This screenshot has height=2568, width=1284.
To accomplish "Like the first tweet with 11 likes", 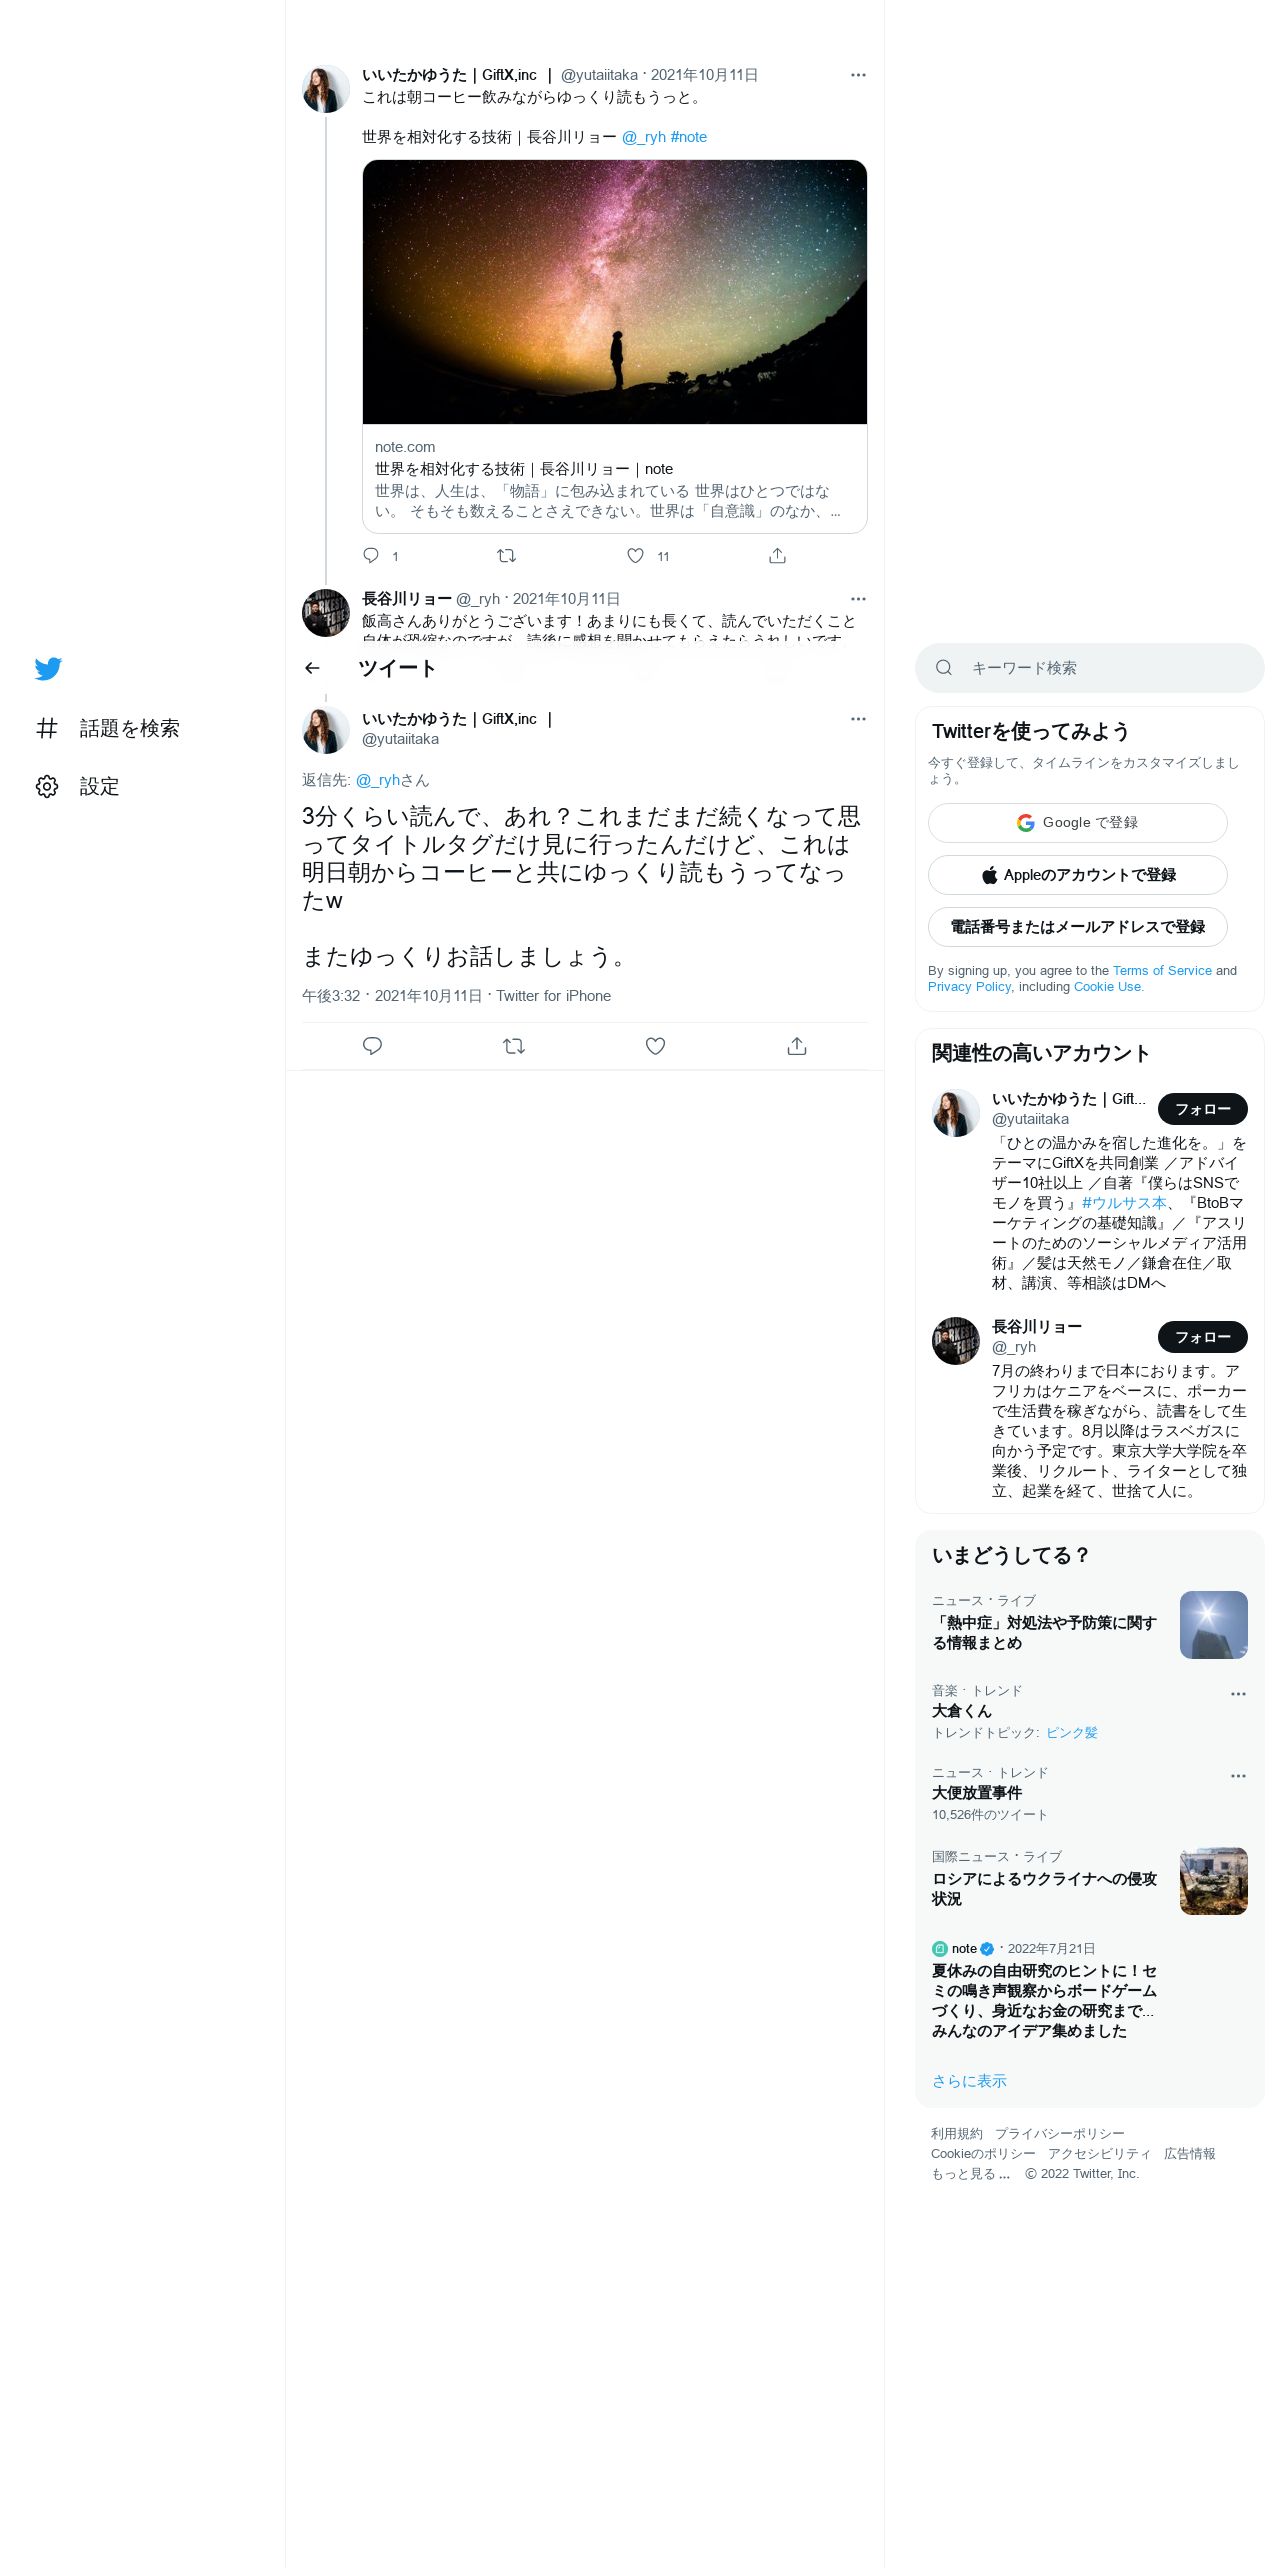I will tap(636, 555).
